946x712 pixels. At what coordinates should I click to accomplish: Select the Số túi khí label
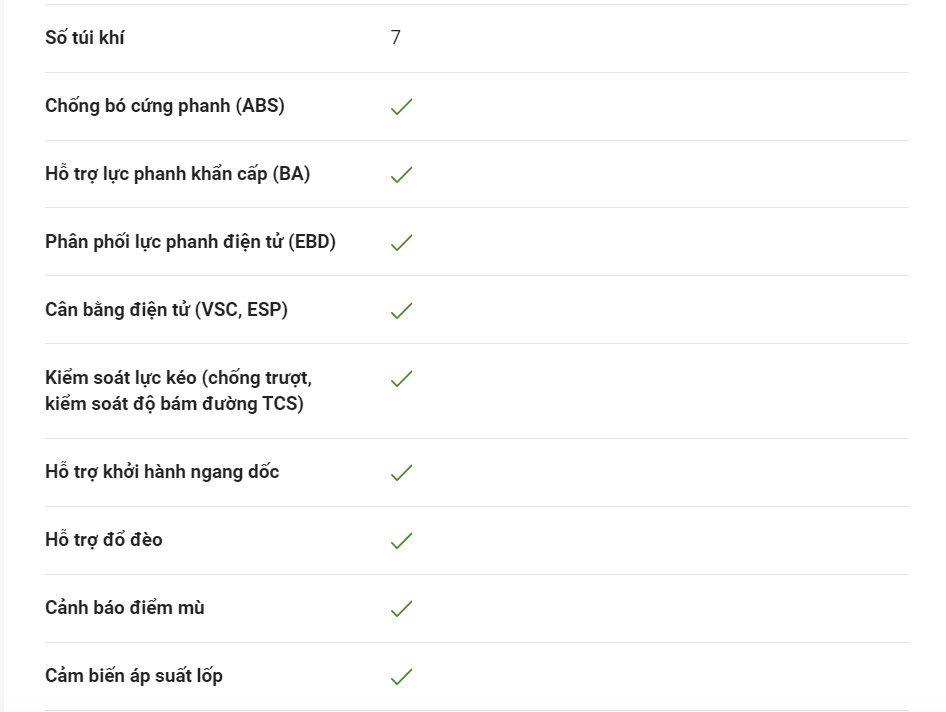coord(84,37)
